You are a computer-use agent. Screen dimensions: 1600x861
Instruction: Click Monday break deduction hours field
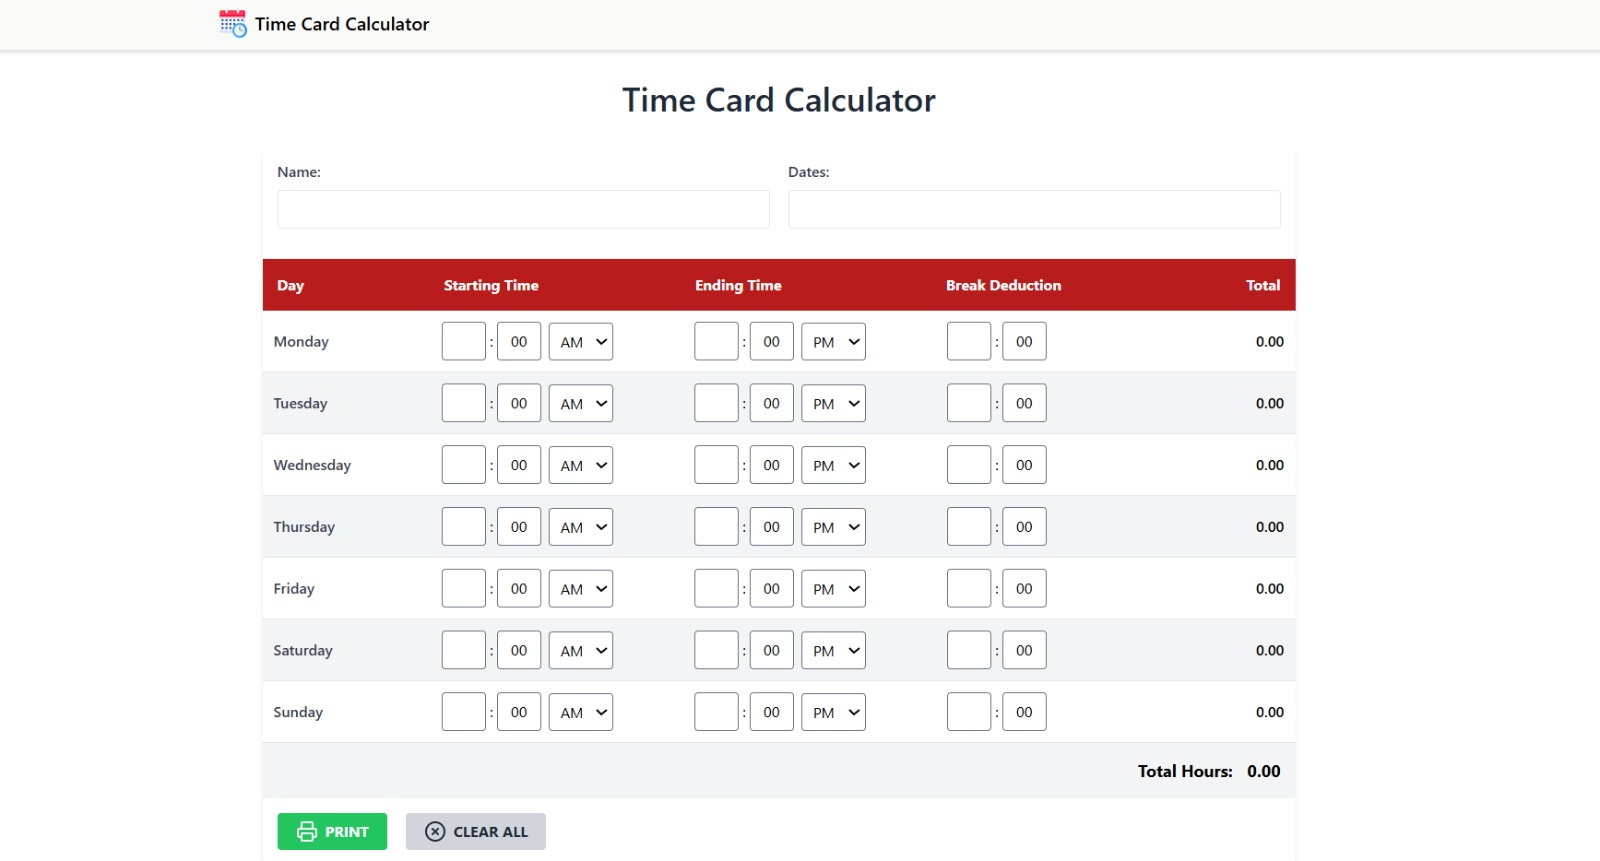(969, 342)
